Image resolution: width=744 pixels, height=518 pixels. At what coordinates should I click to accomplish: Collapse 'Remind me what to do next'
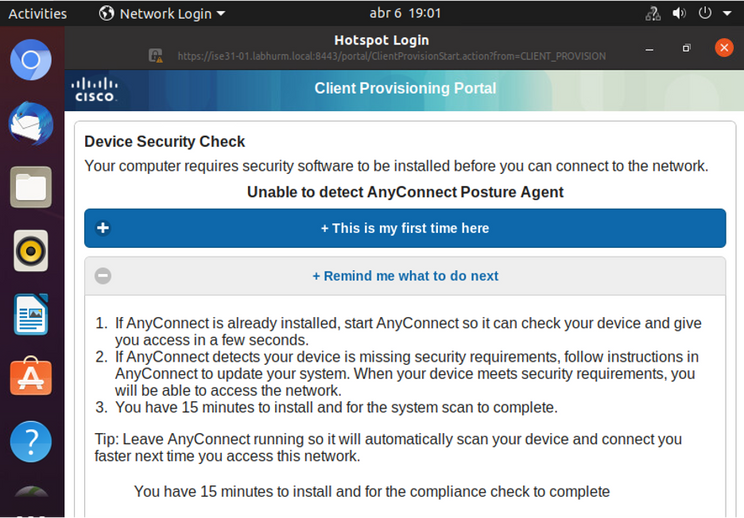pyautogui.click(x=405, y=276)
